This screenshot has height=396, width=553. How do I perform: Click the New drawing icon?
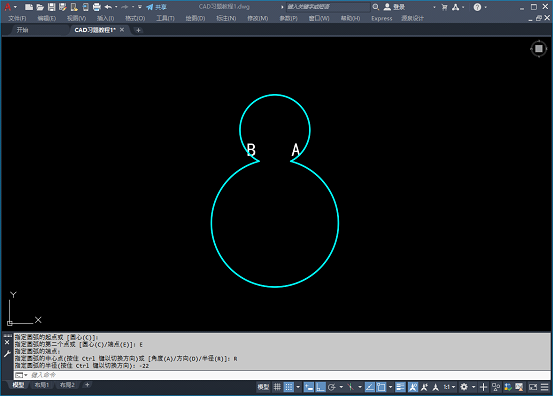click(x=29, y=7)
